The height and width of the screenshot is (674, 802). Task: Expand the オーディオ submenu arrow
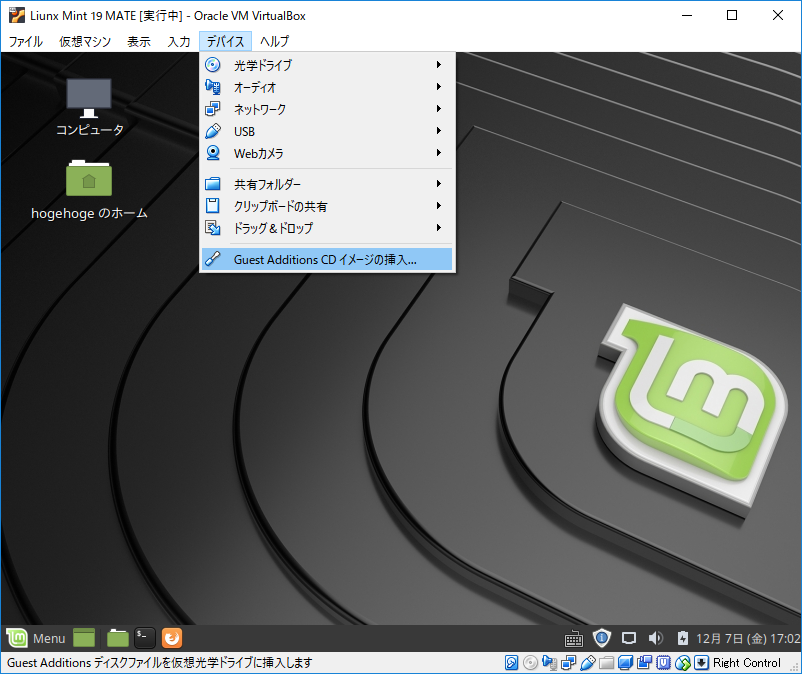click(x=439, y=86)
